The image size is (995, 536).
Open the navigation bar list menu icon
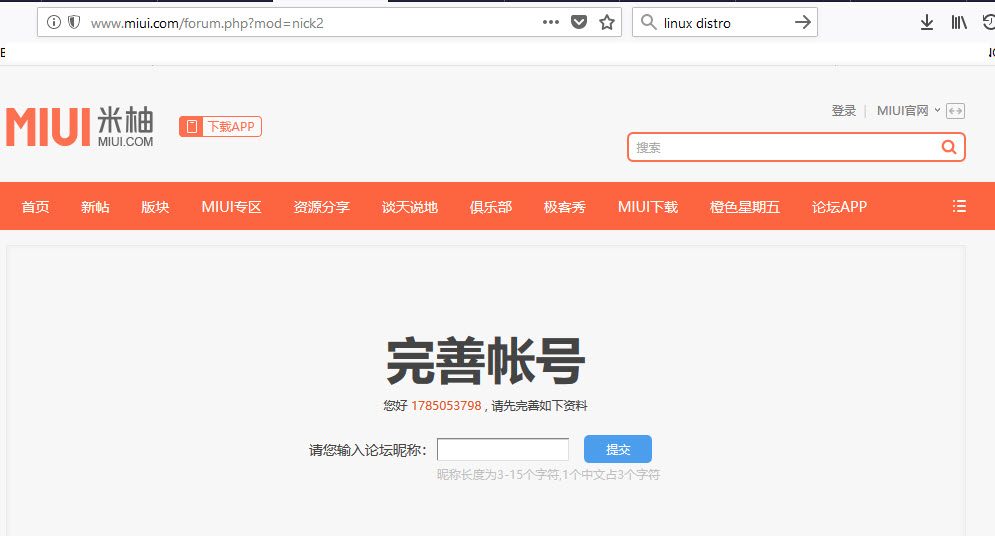click(959, 206)
